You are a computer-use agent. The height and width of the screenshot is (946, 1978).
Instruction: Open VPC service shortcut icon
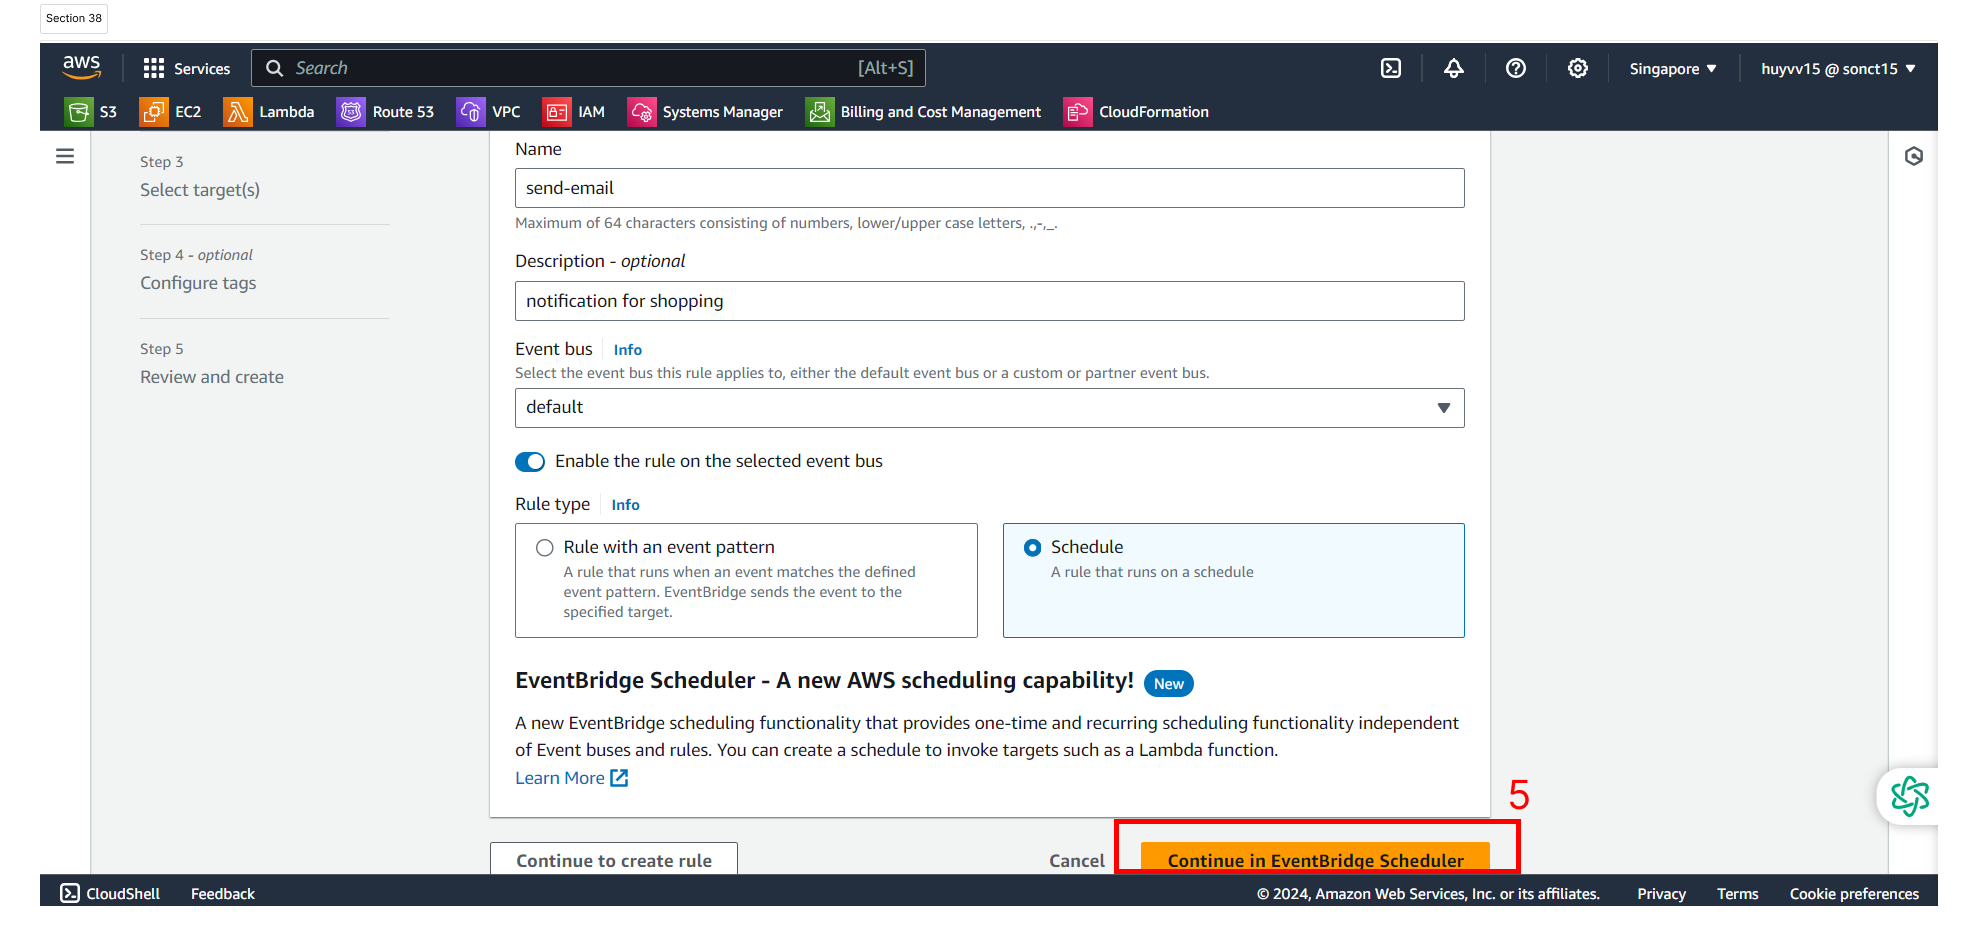[x=470, y=112]
